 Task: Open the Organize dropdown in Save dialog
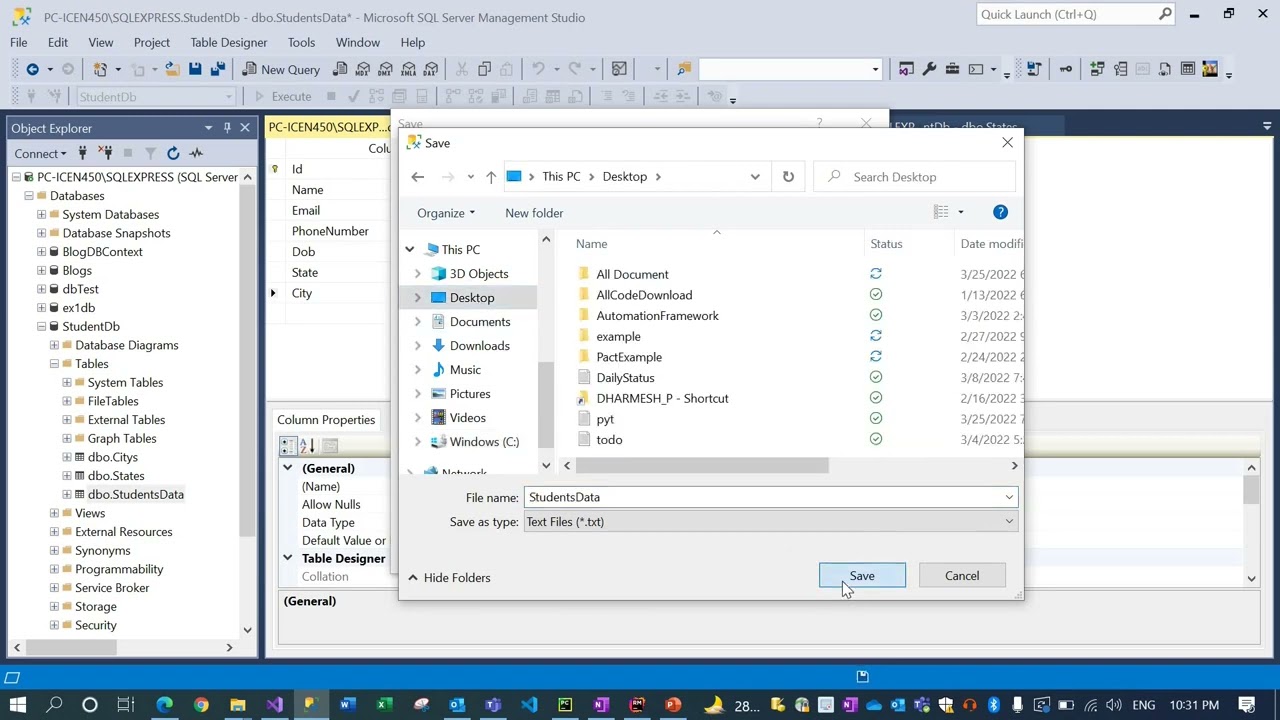[x=446, y=213]
